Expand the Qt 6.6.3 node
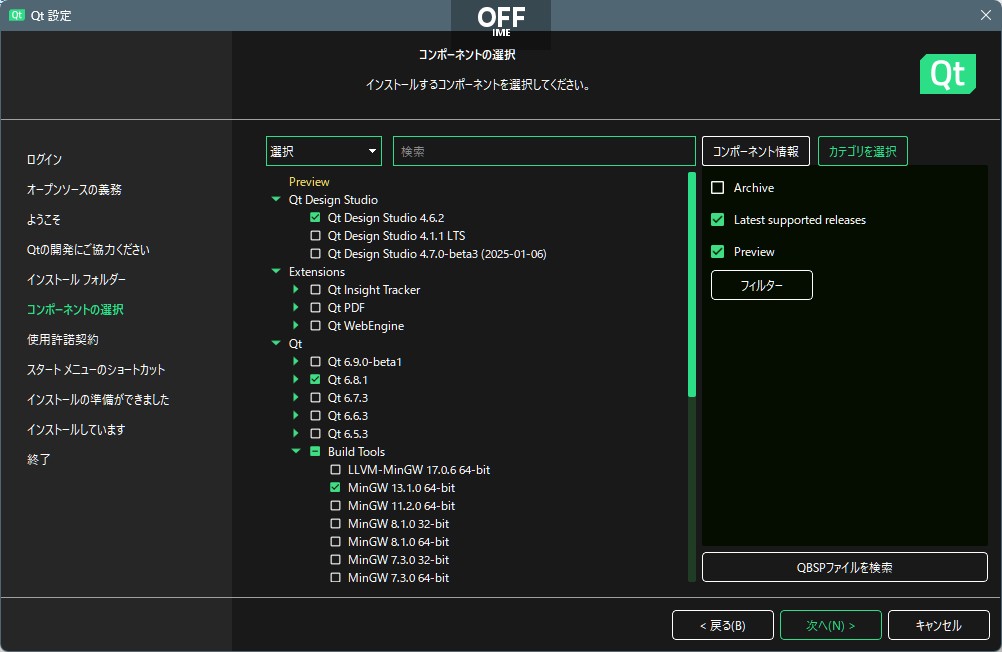This screenshot has width=1002, height=652. point(296,415)
